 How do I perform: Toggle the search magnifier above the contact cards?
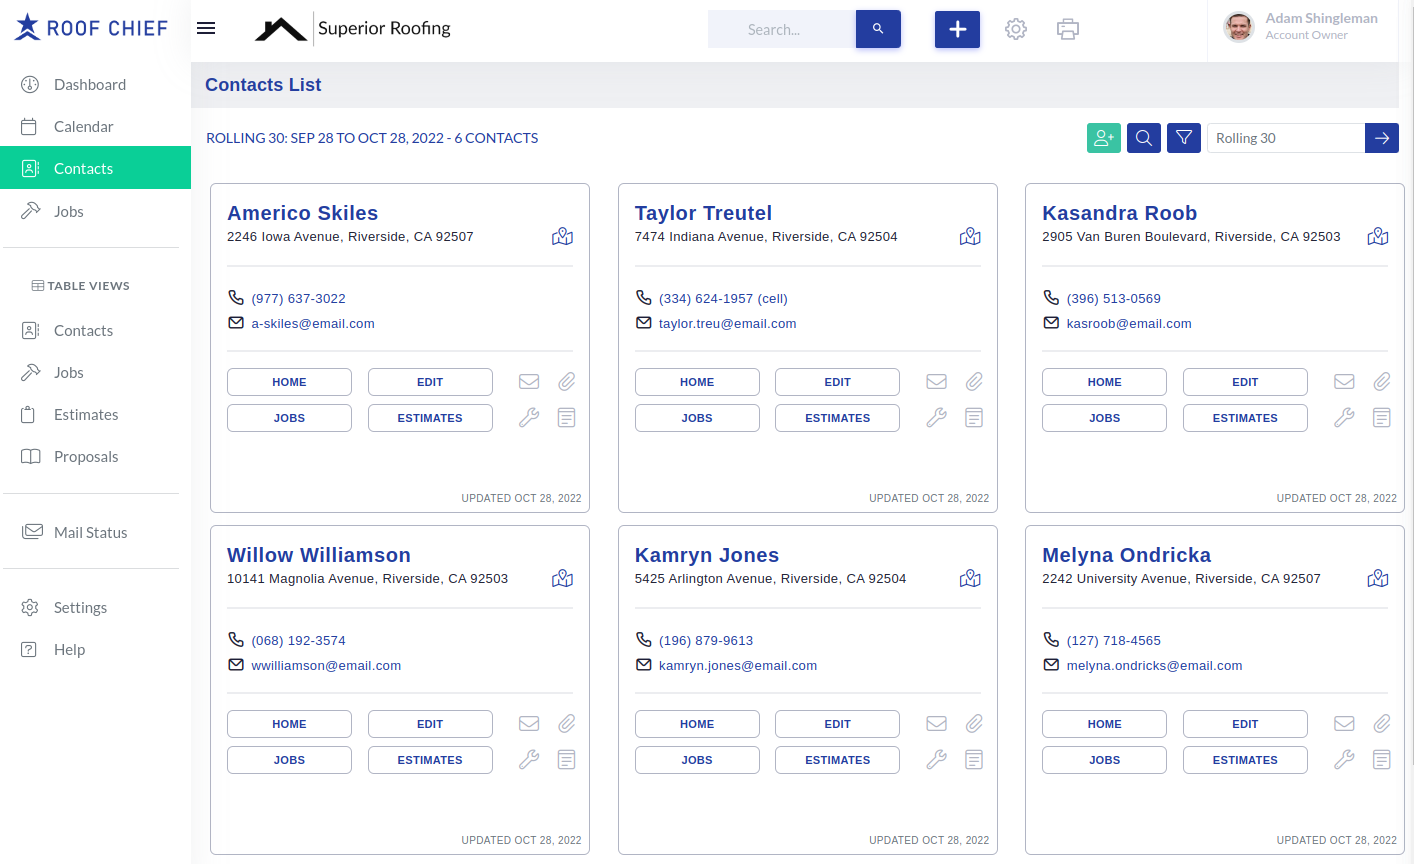(1143, 138)
